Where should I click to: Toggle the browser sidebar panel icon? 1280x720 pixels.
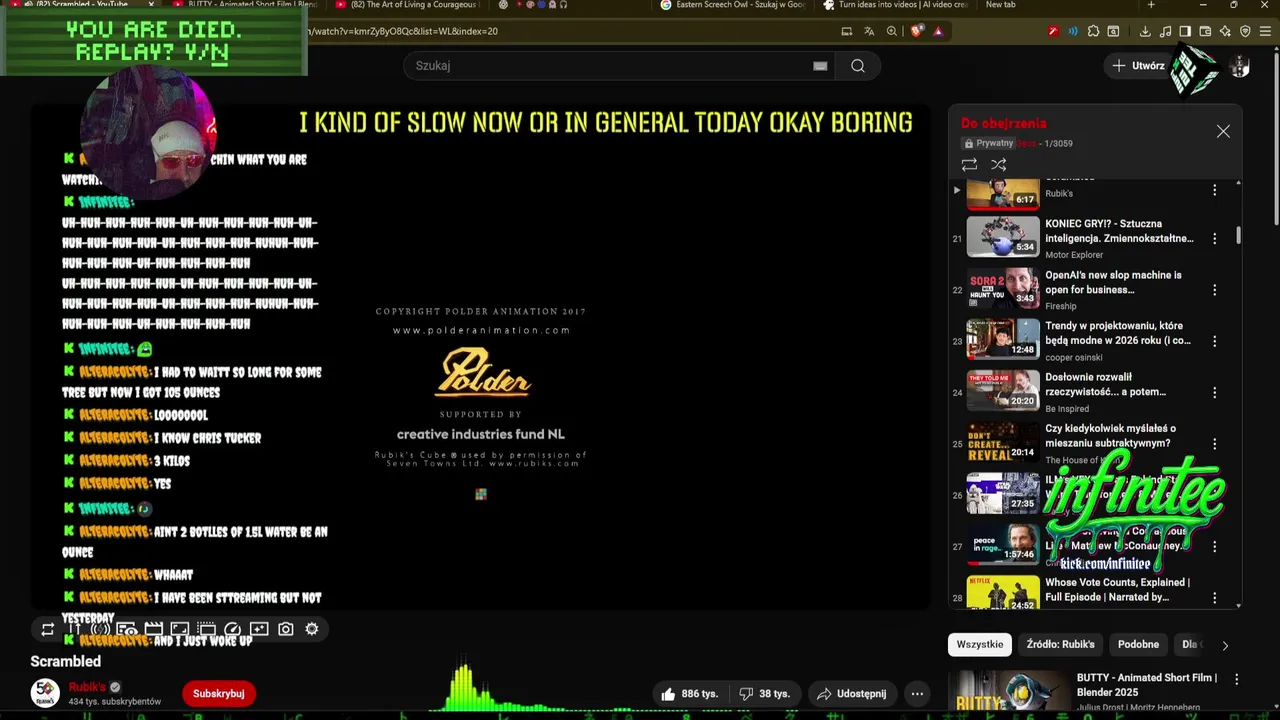click(1185, 31)
